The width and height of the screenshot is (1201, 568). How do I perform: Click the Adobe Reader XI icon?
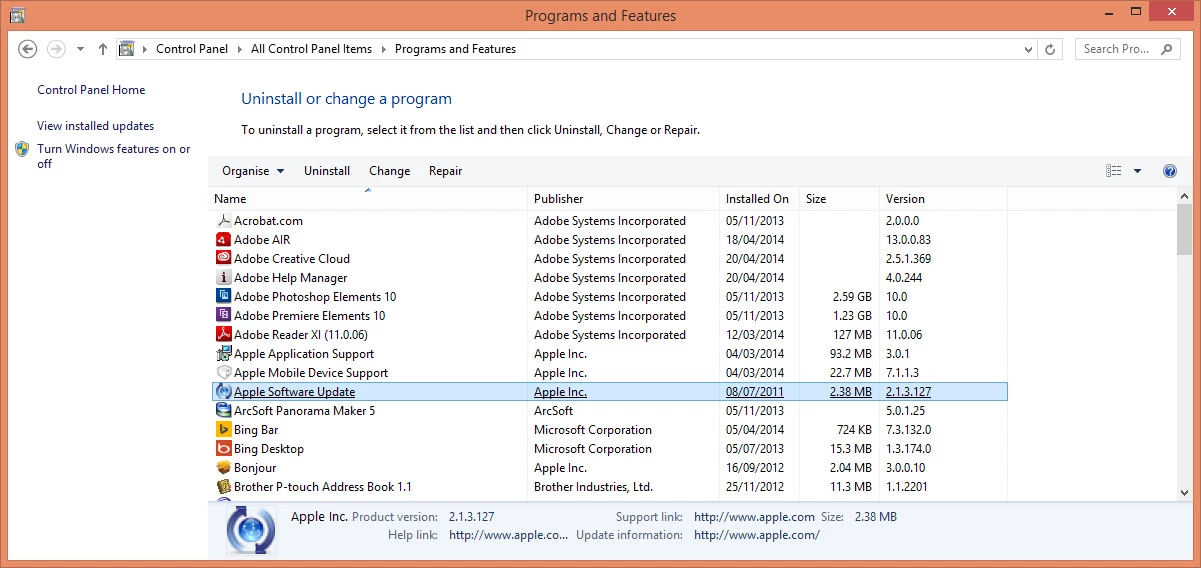(x=224, y=335)
